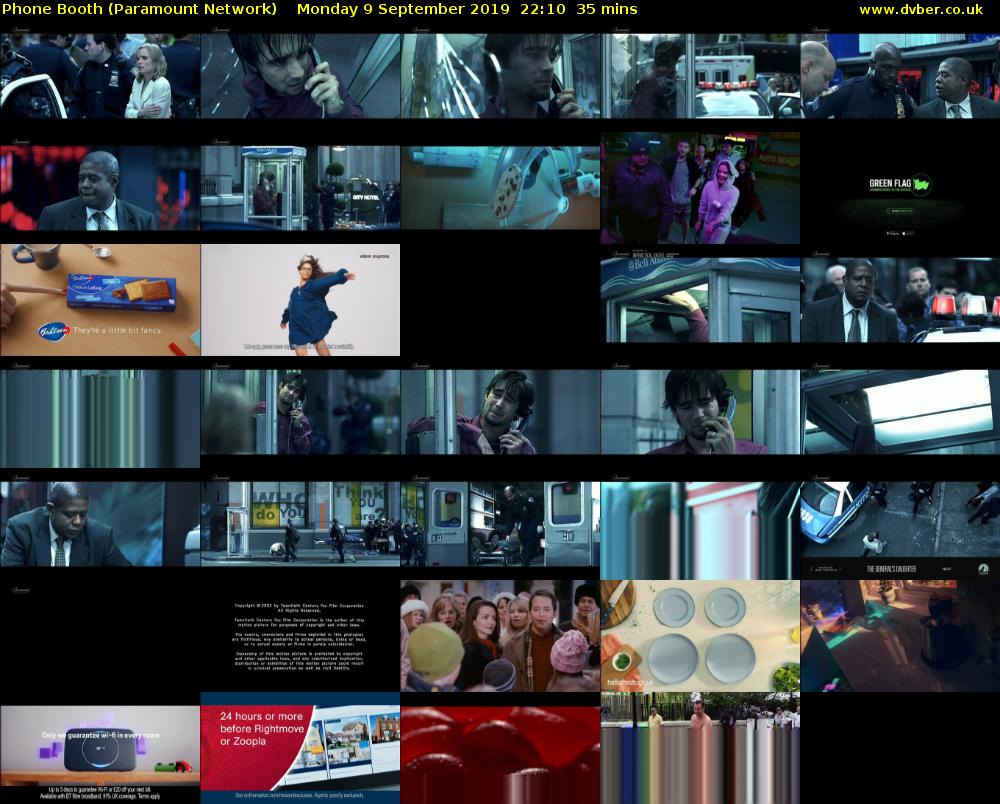The height and width of the screenshot is (804, 1000).
Task: Select thumbnail of crying man on phone
Action: [x=500, y=412]
